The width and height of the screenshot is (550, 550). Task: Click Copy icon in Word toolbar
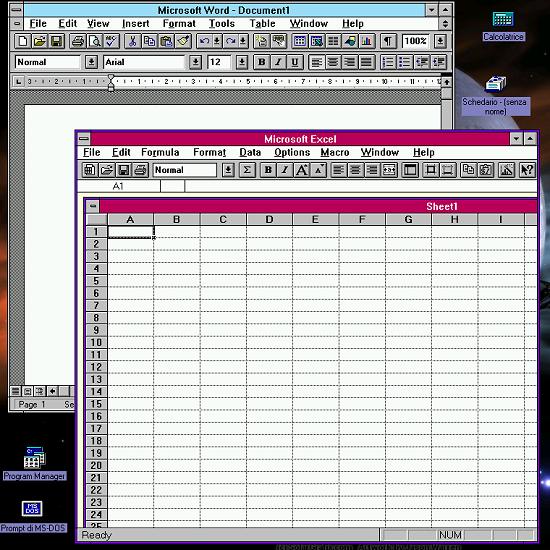tap(149, 41)
